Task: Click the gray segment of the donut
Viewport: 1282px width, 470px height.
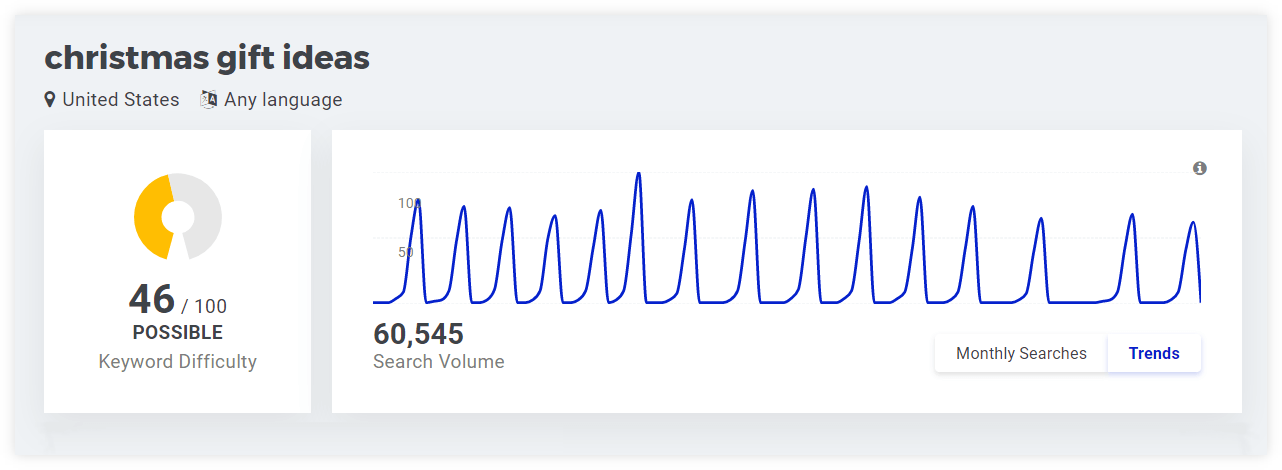Action: point(204,215)
